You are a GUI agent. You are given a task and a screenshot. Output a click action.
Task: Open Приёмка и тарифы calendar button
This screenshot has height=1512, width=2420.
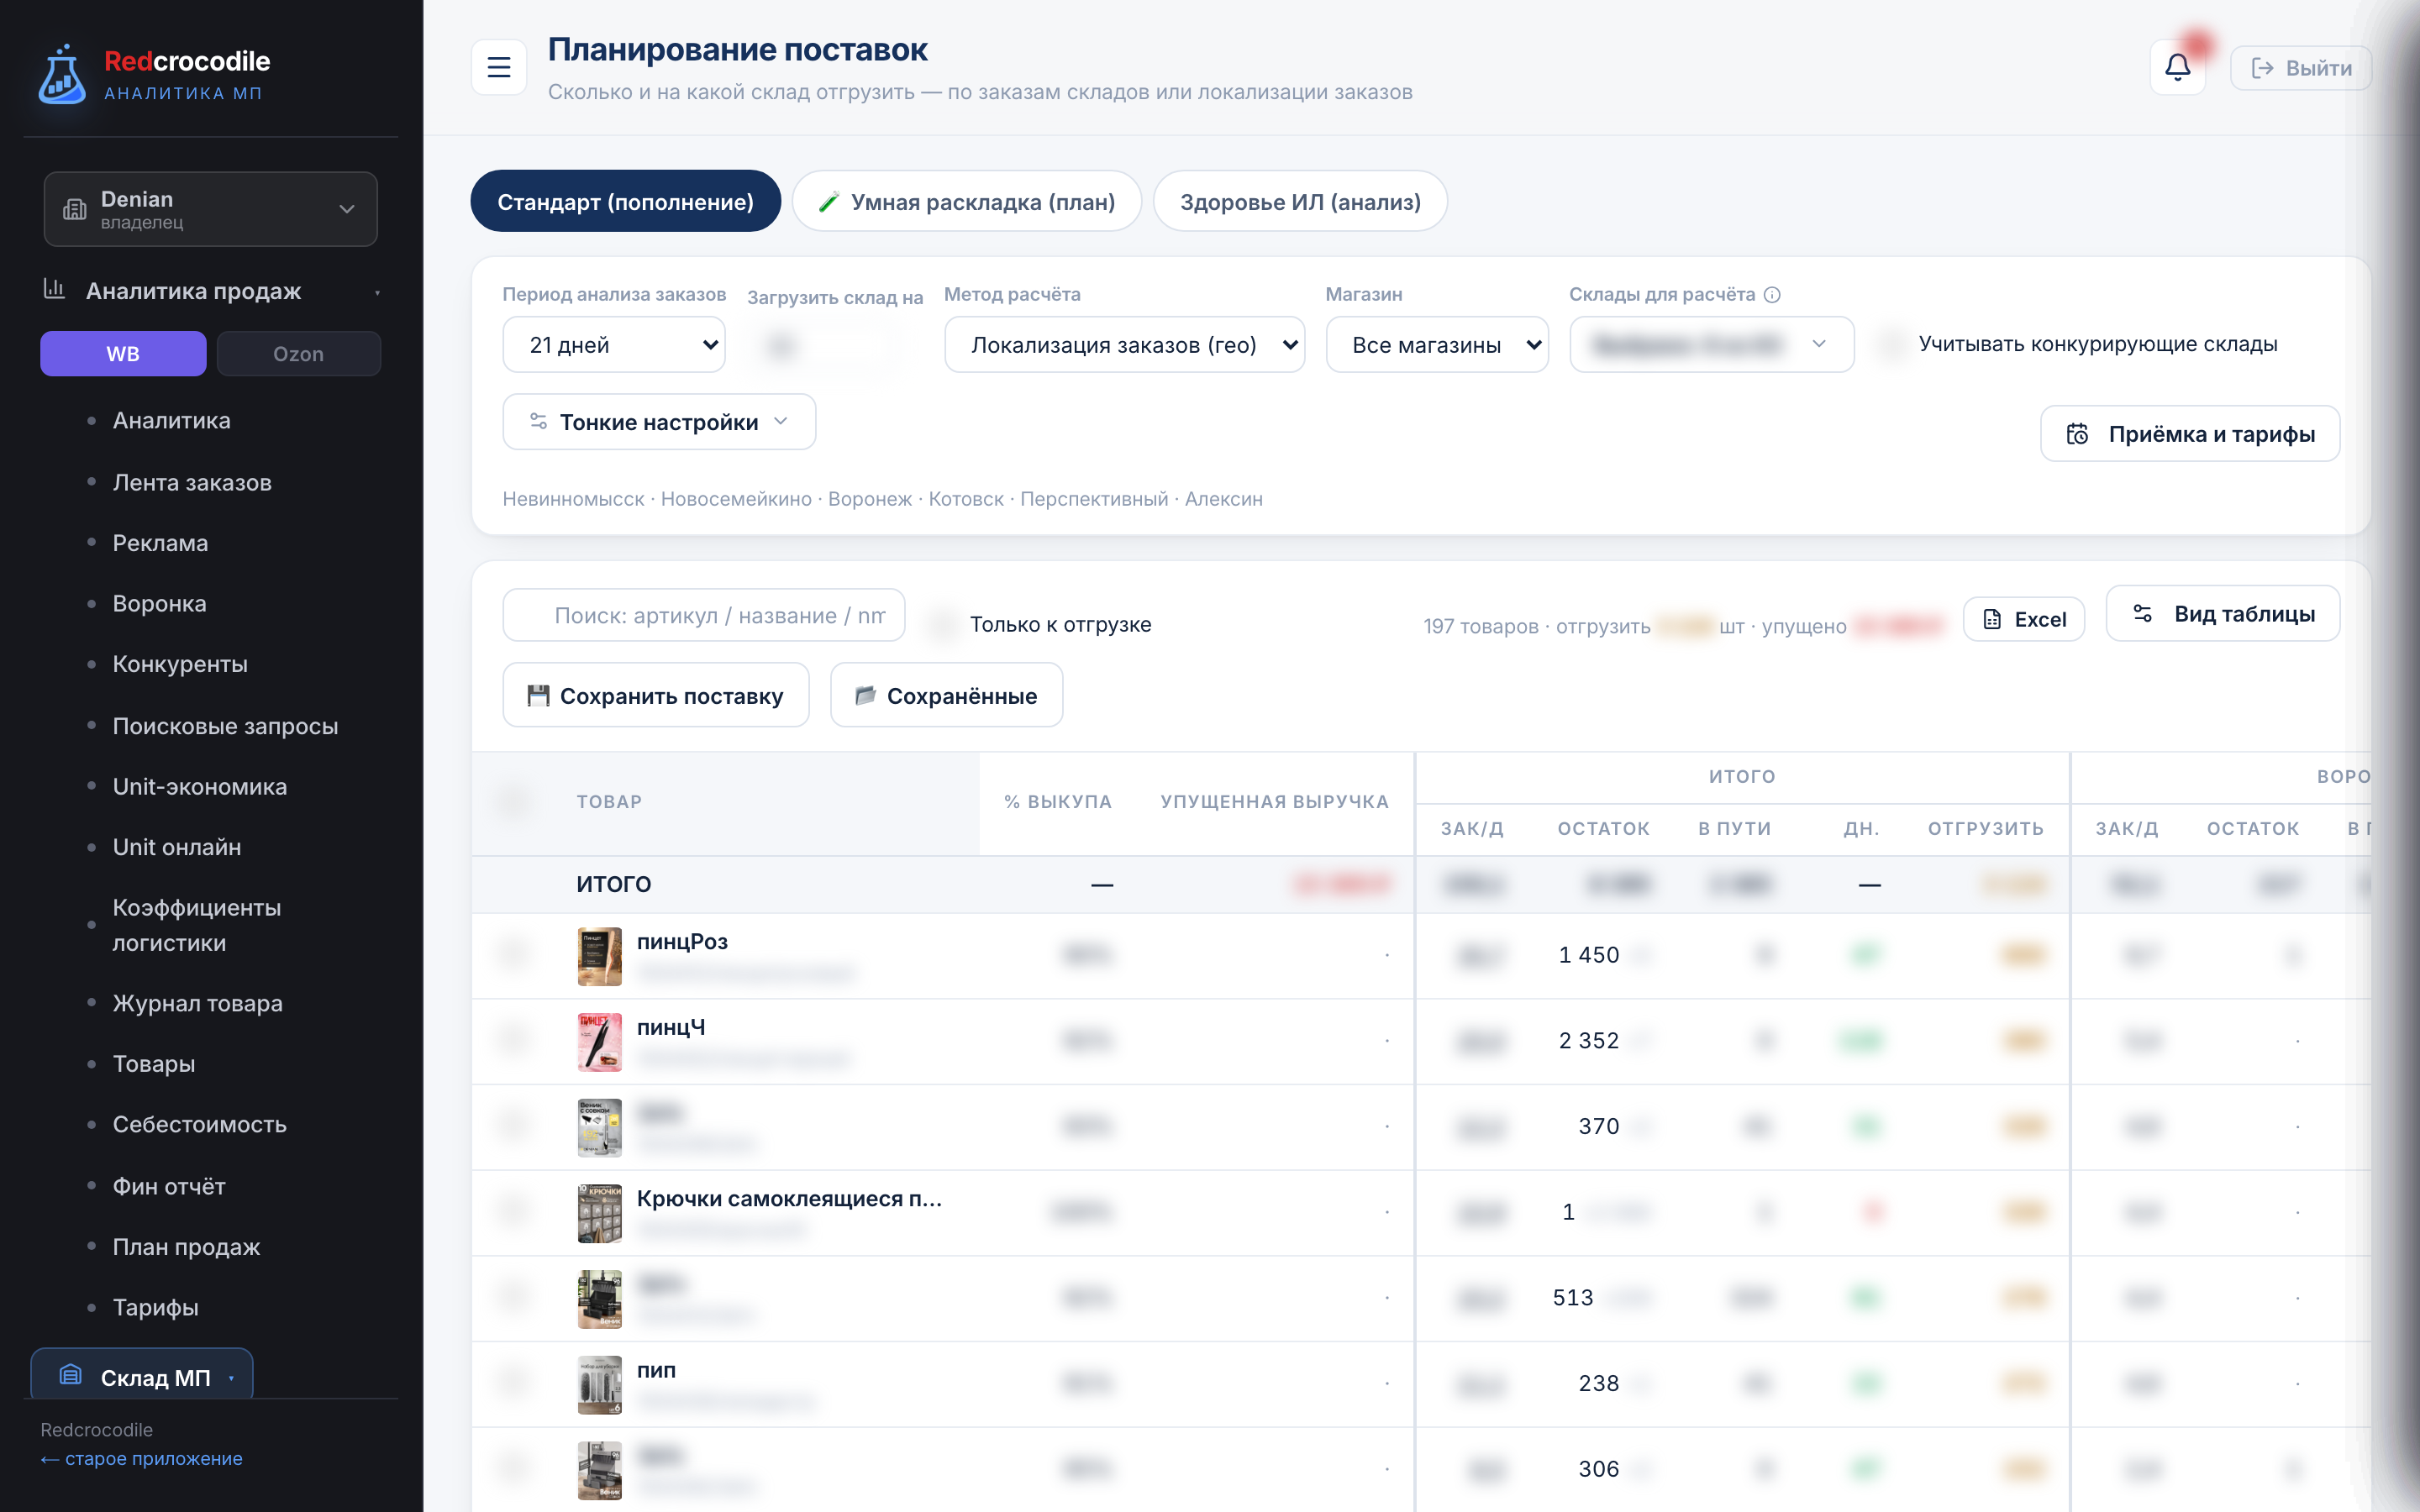tap(2190, 434)
